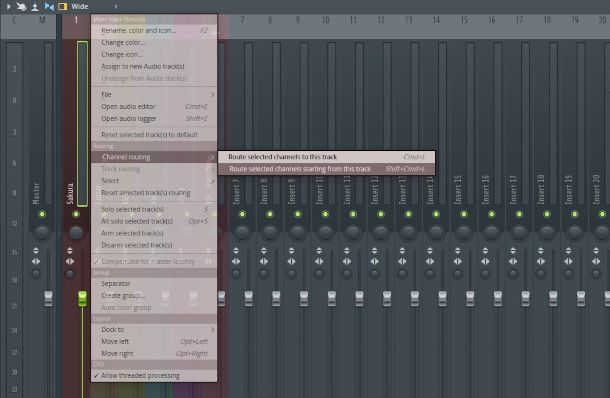The width and height of the screenshot is (610, 398).
Task: Click stereo separation knob on Master track
Action: pos(36,274)
